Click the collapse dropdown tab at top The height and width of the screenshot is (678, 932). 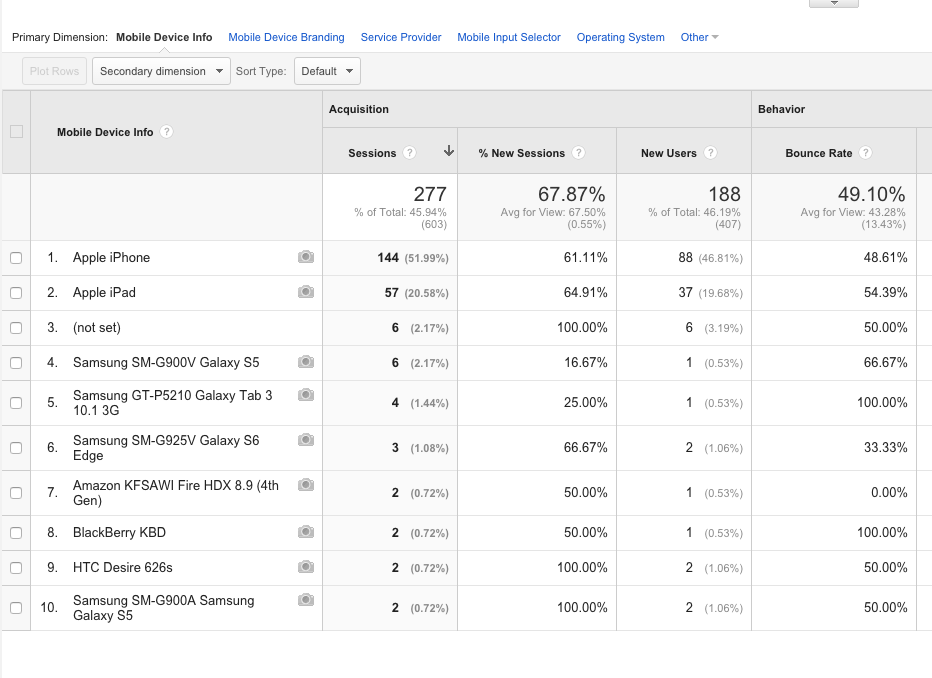pyautogui.click(x=834, y=3)
